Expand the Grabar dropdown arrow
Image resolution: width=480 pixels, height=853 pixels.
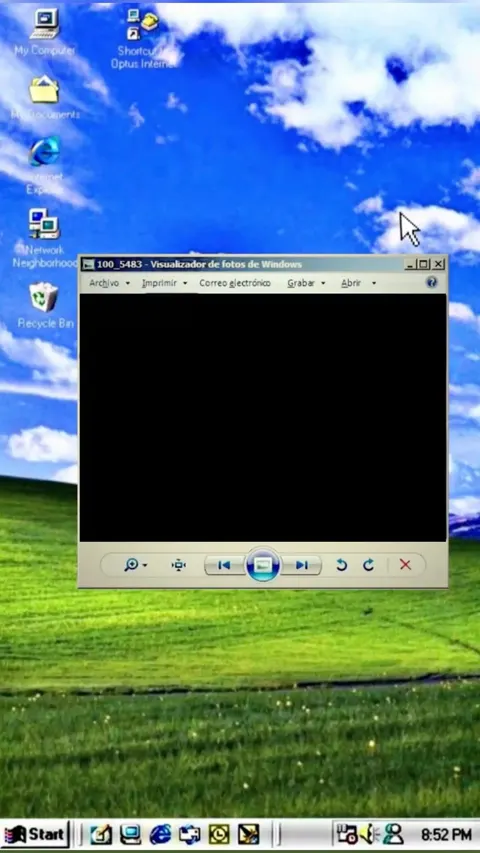point(323,283)
